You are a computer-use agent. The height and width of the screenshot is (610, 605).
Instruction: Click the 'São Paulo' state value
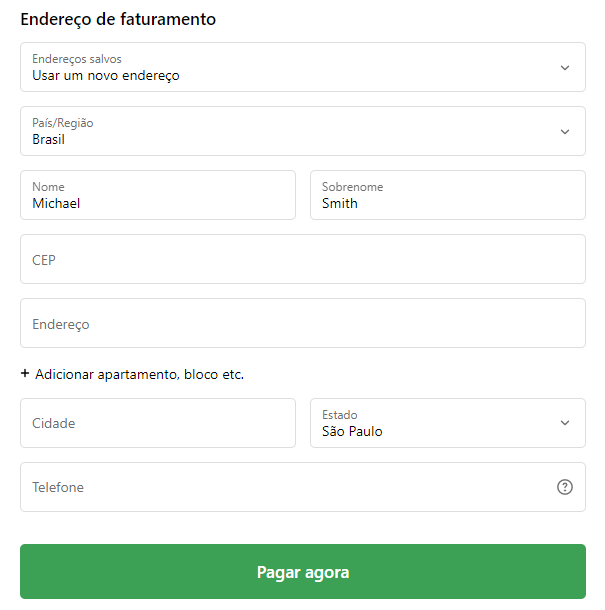click(352, 431)
